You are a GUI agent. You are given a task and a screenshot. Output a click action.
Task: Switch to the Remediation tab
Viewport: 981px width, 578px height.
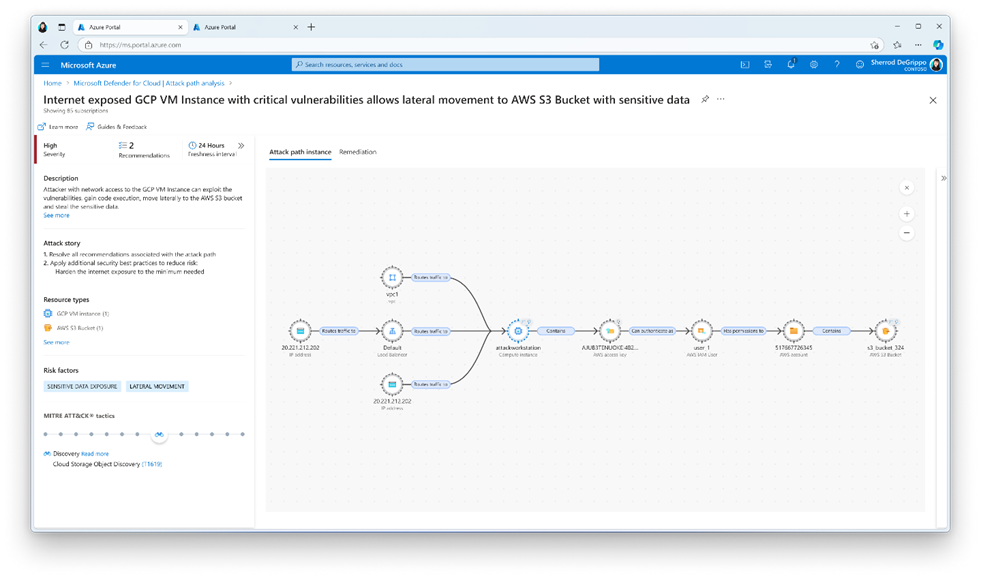pos(358,152)
